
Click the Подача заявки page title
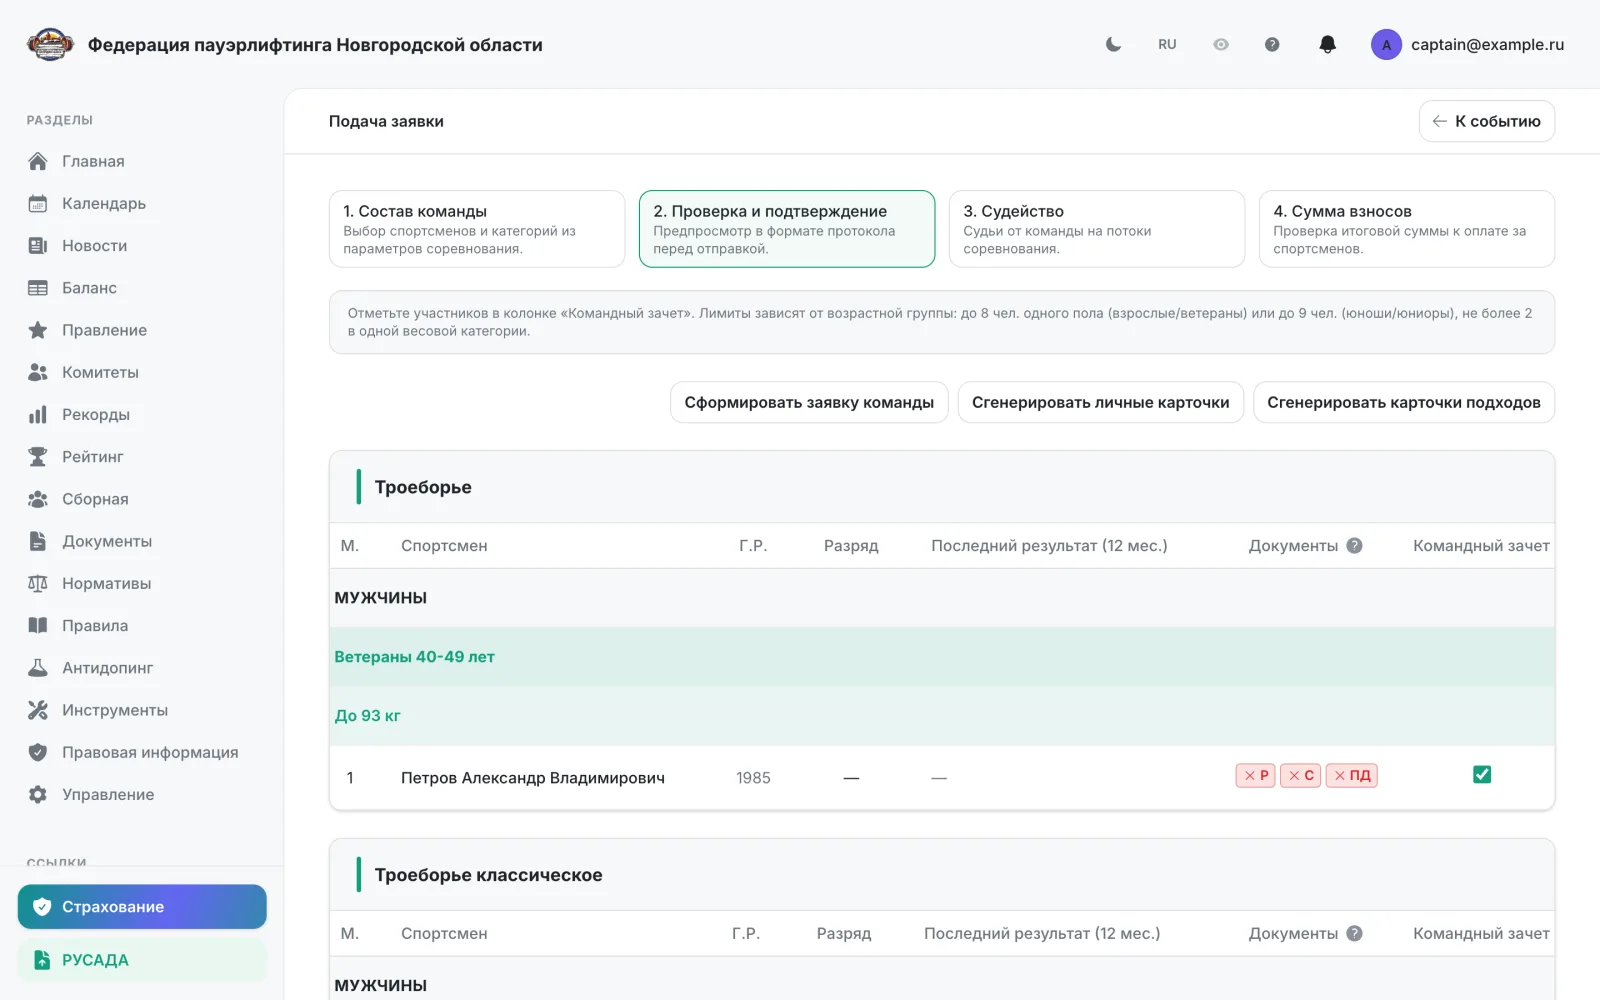tap(386, 121)
